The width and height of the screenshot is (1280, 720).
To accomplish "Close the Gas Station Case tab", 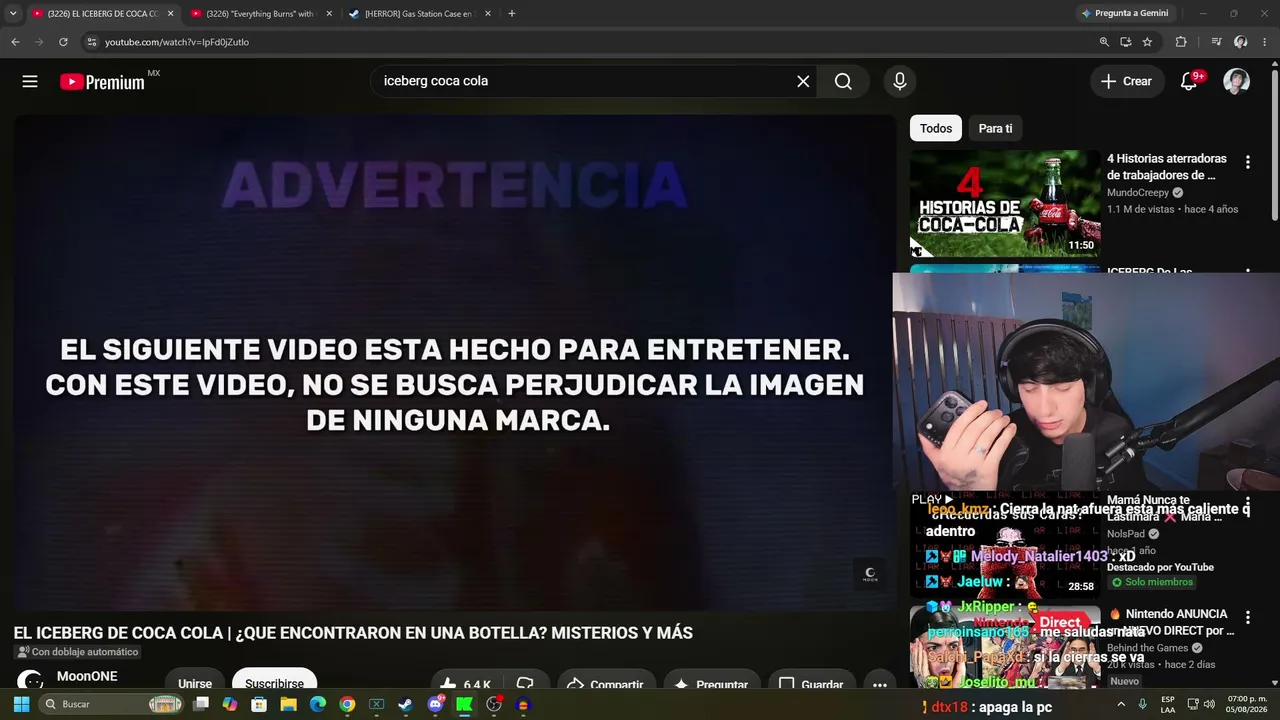I will click(487, 14).
